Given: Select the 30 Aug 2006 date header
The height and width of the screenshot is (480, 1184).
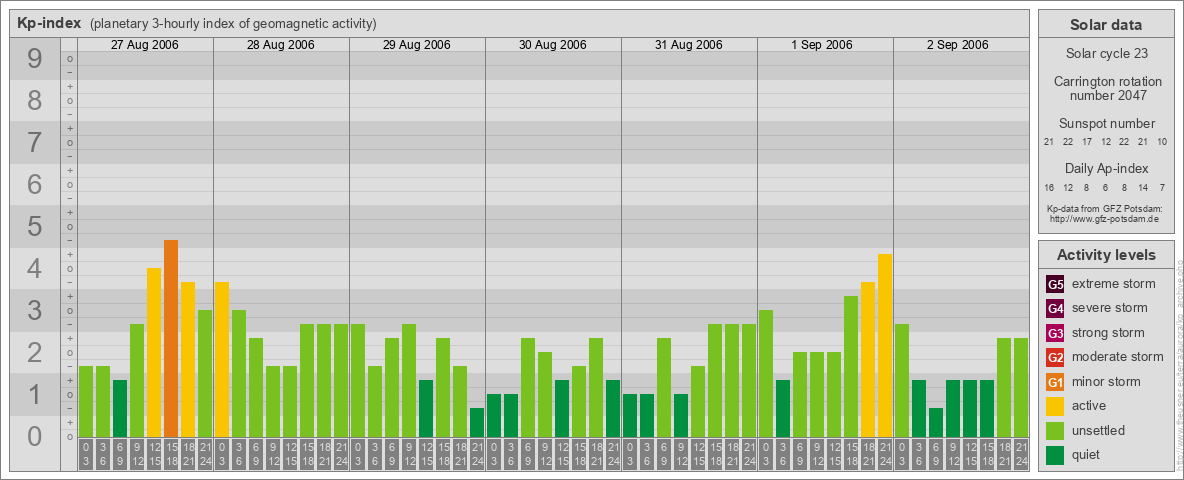Looking at the screenshot, I should 553,45.
